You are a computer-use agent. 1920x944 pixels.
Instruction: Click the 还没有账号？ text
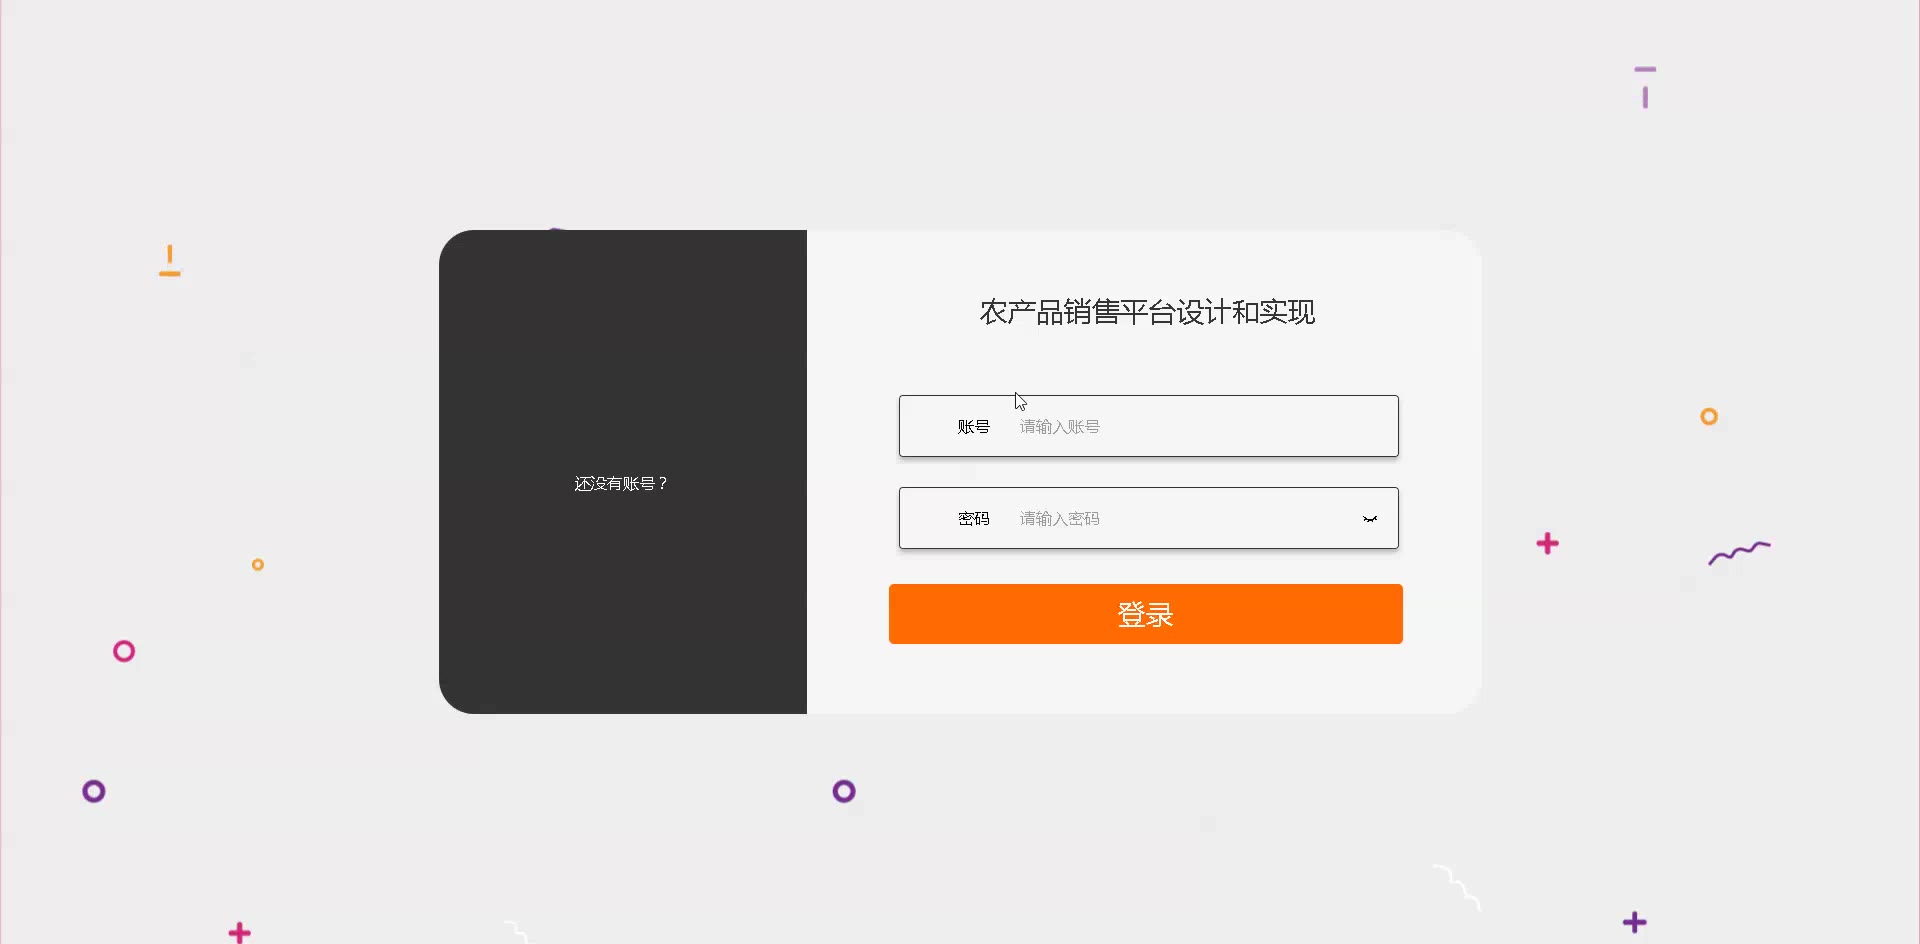coord(621,484)
